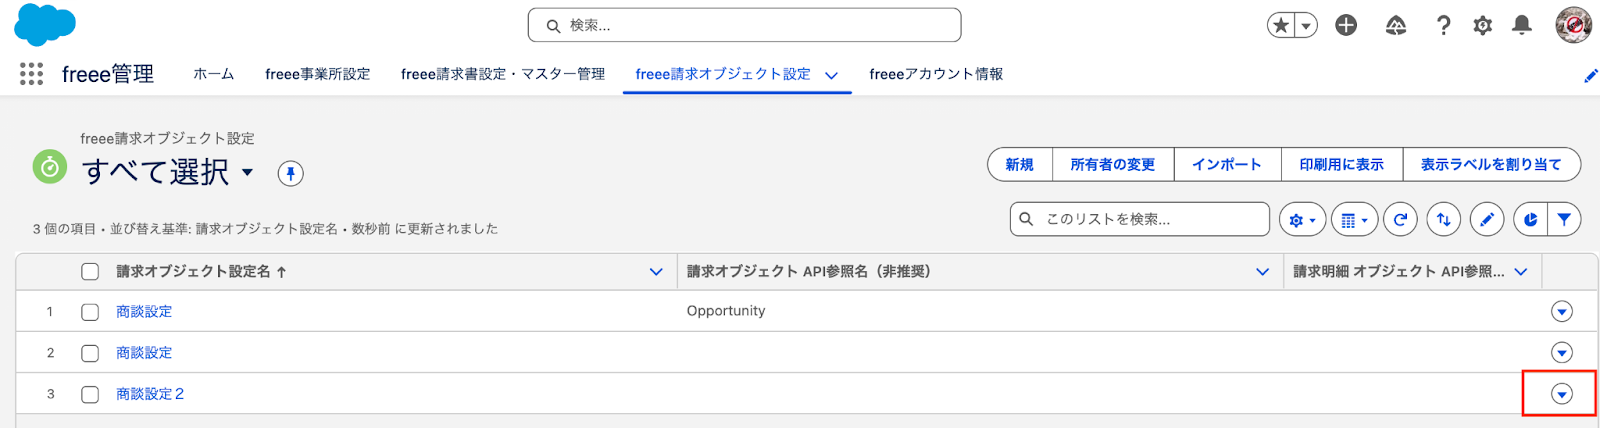Viewport: 1600px width, 428px height.
Task: Check the 商談設定２ row checkbox
Action: point(90,394)
